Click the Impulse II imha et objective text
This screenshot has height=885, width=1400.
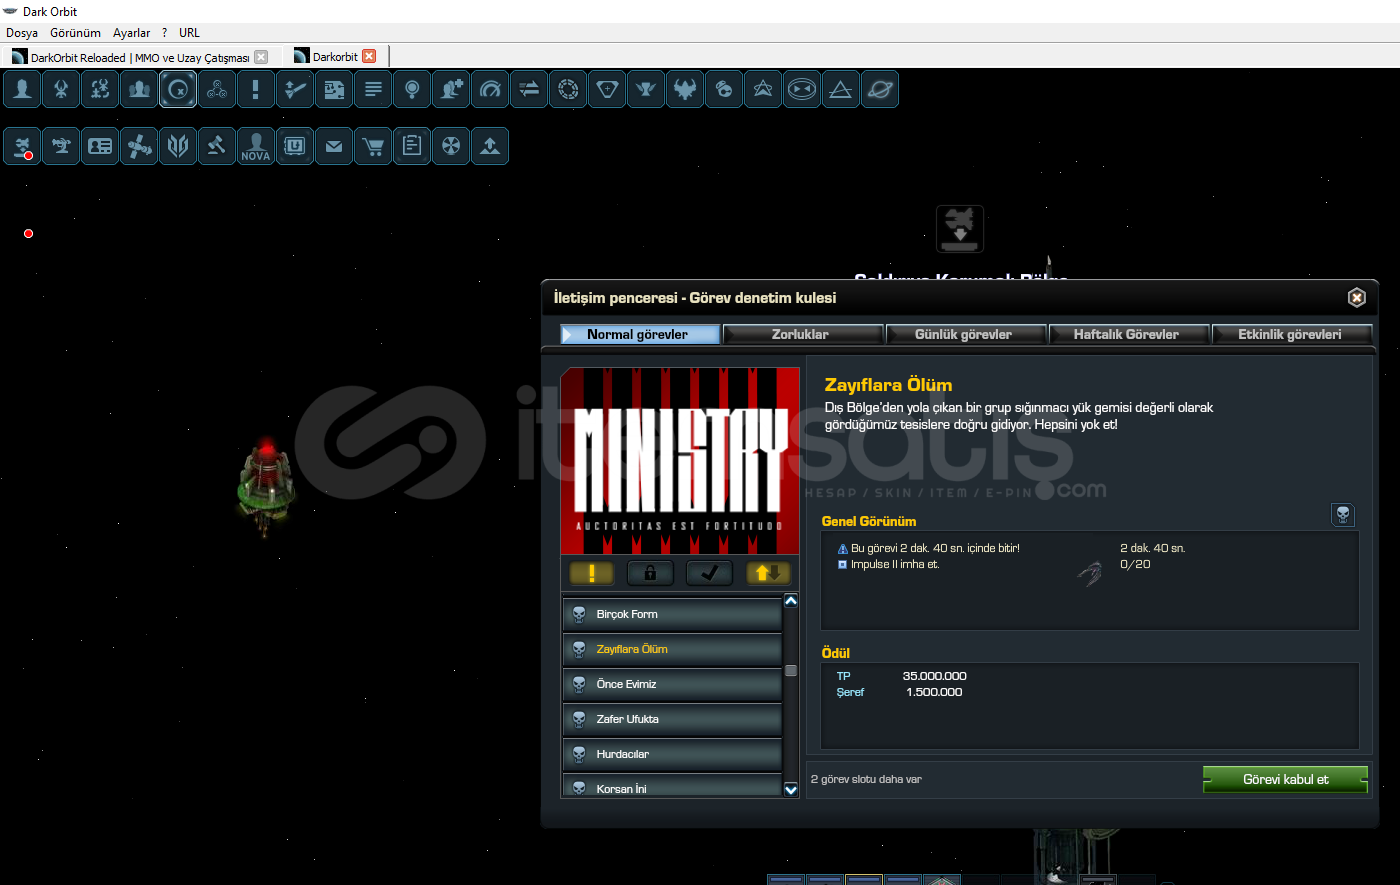[x=895, y=564]
